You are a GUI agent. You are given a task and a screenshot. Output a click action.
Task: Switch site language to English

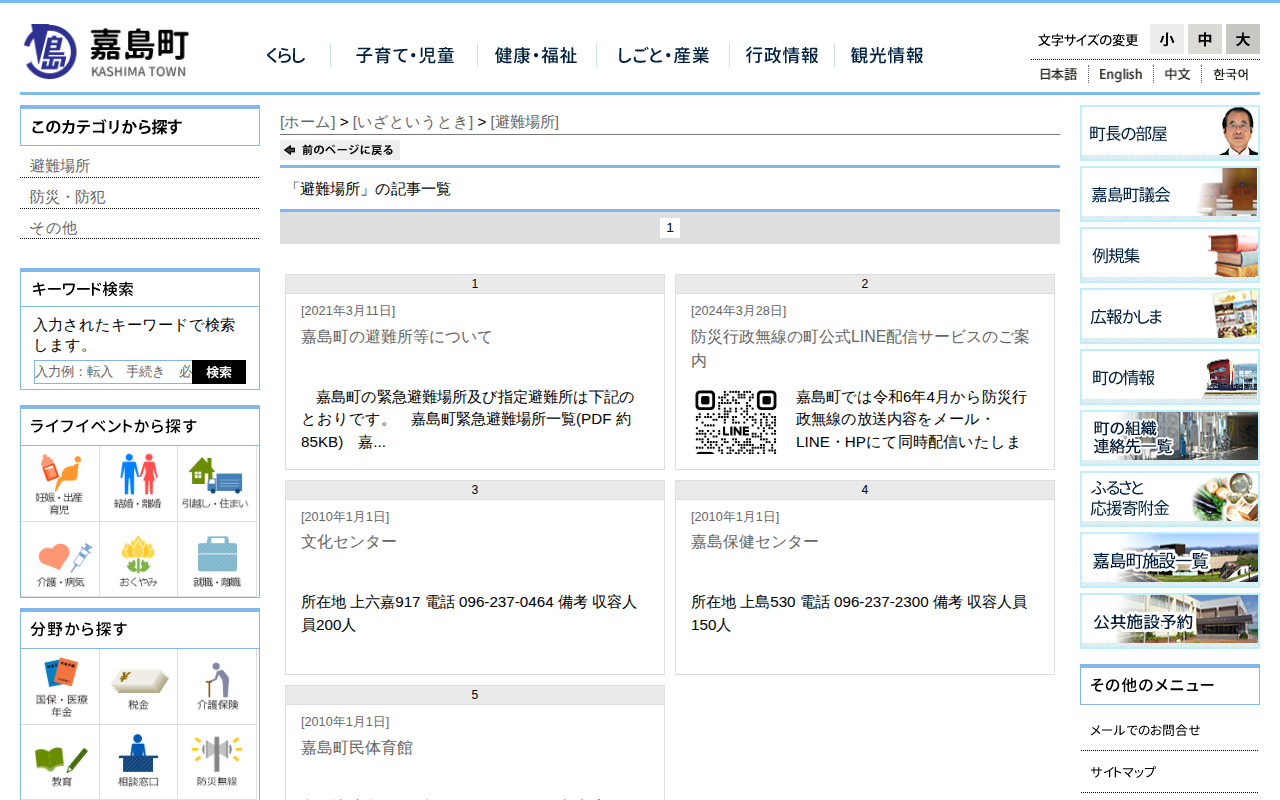click(1120, 74)
